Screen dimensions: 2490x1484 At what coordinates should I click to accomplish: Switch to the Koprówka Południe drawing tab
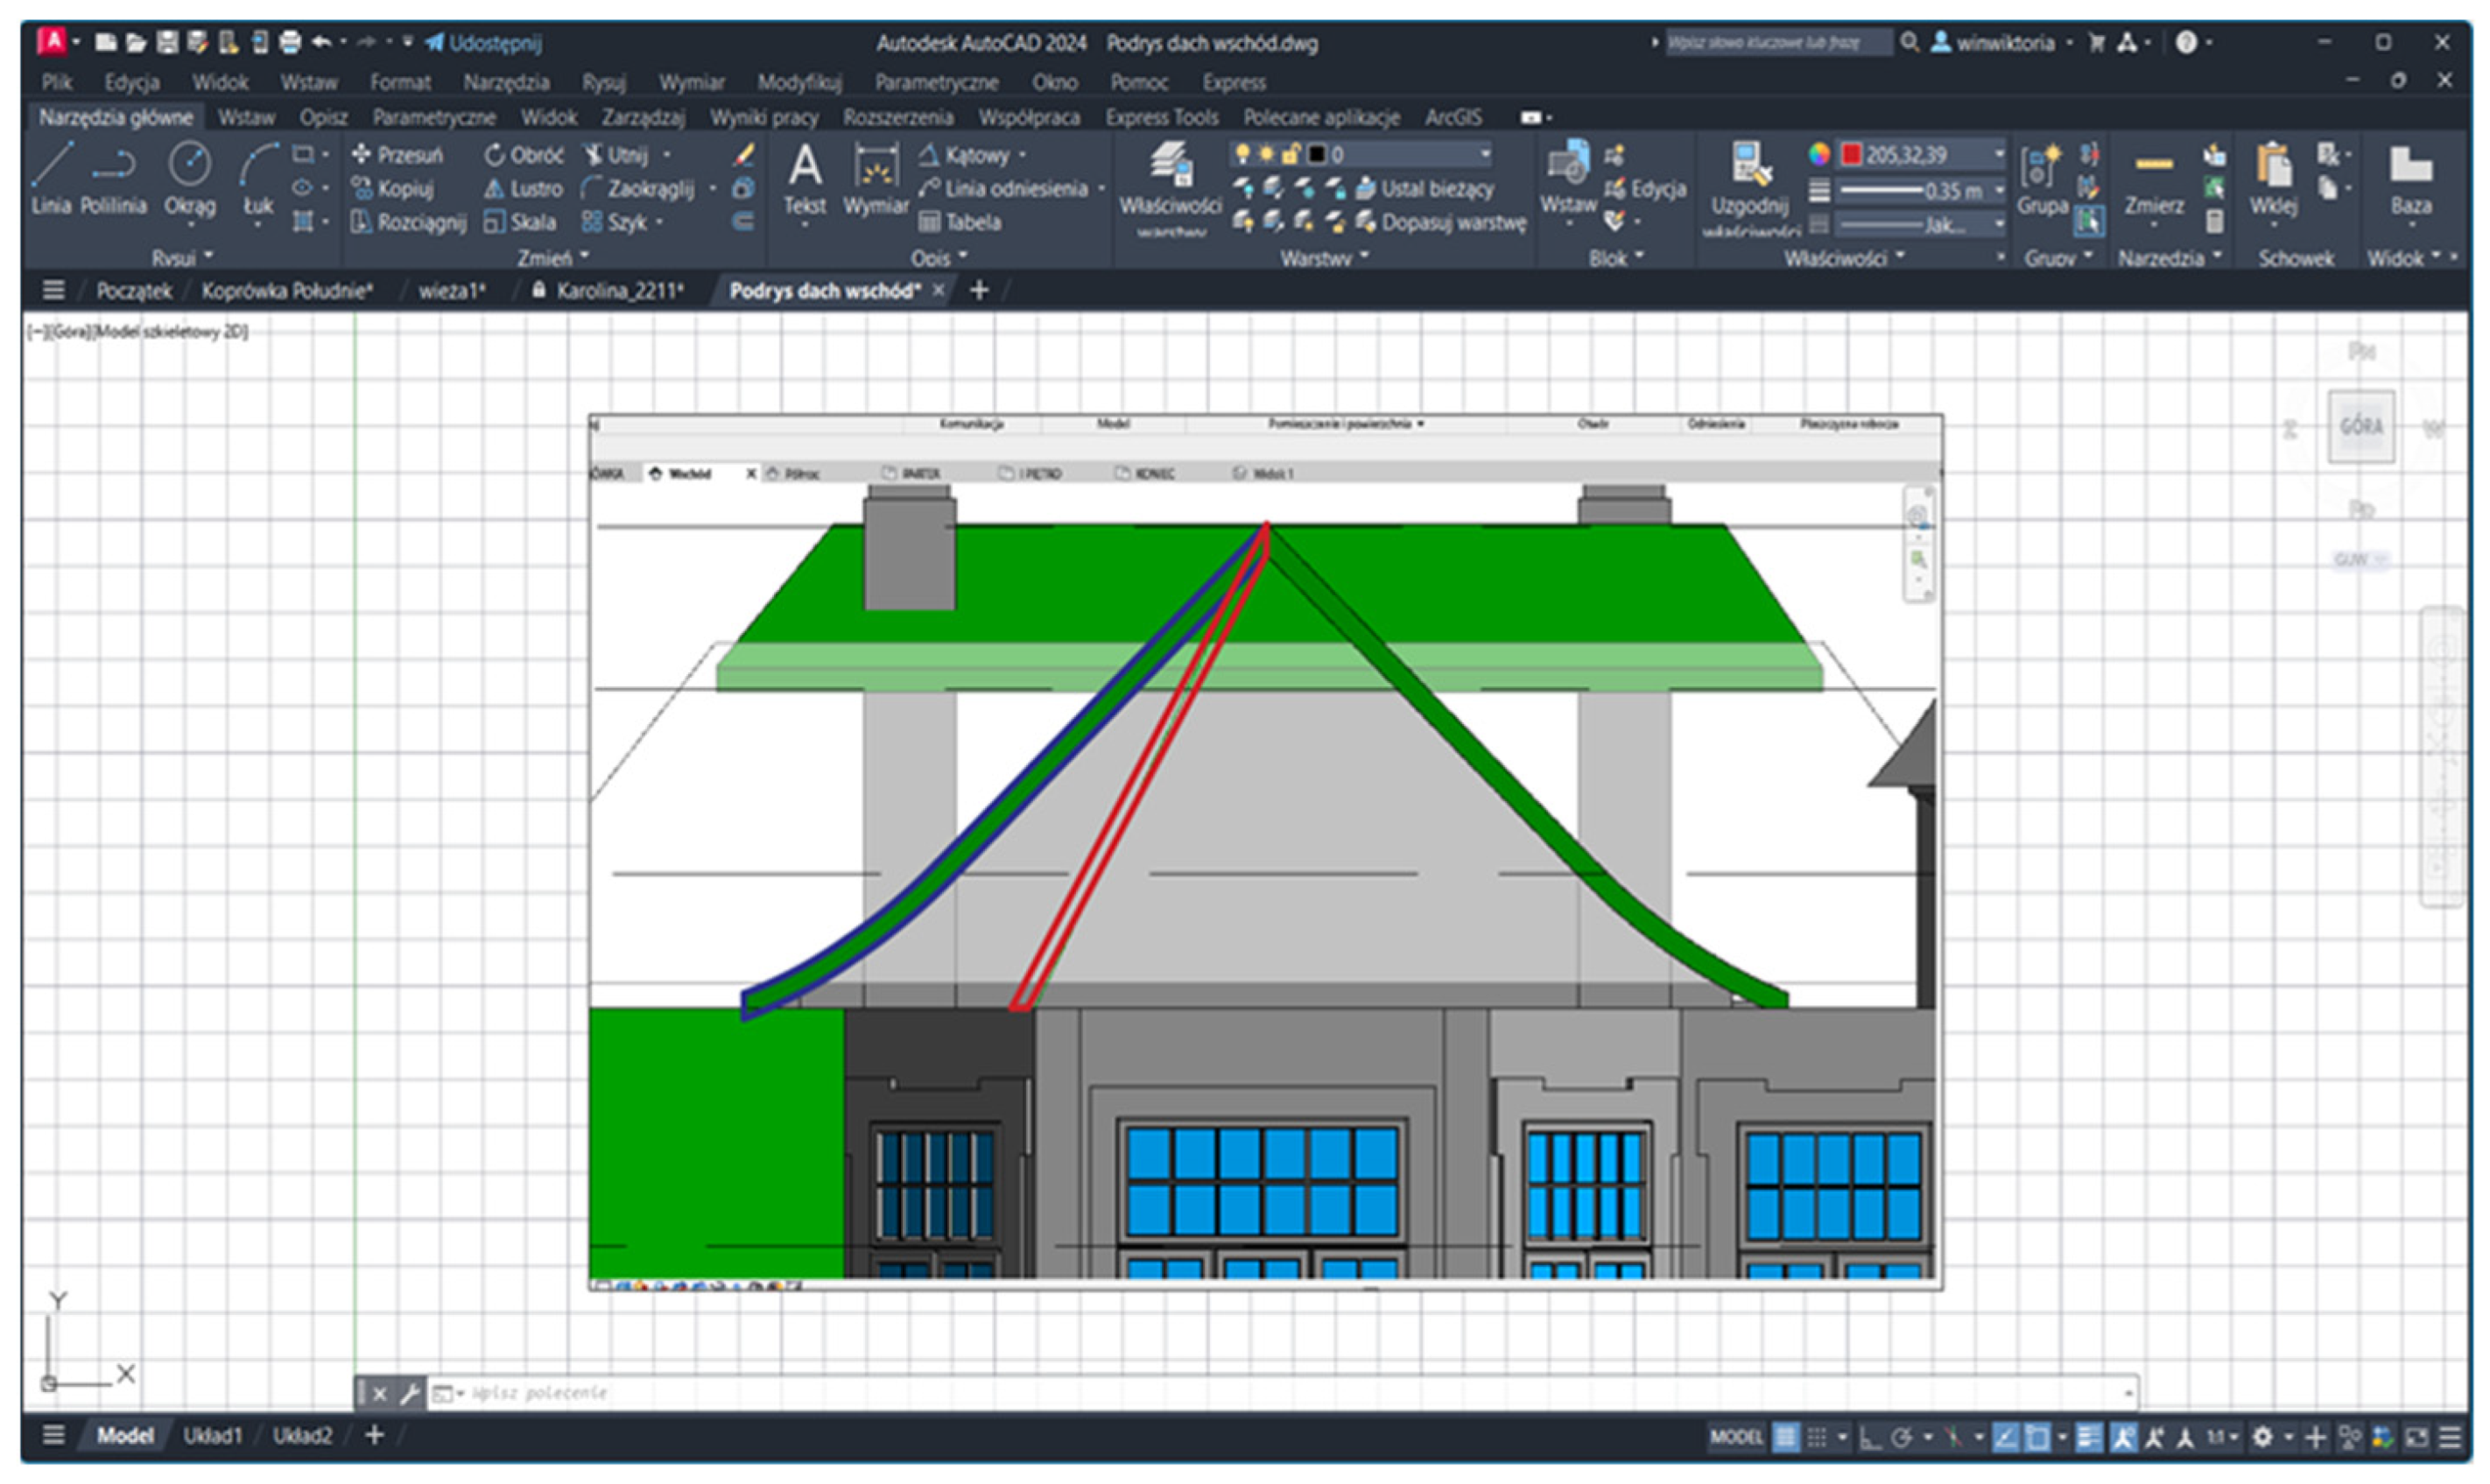click(x=287, y=291)
